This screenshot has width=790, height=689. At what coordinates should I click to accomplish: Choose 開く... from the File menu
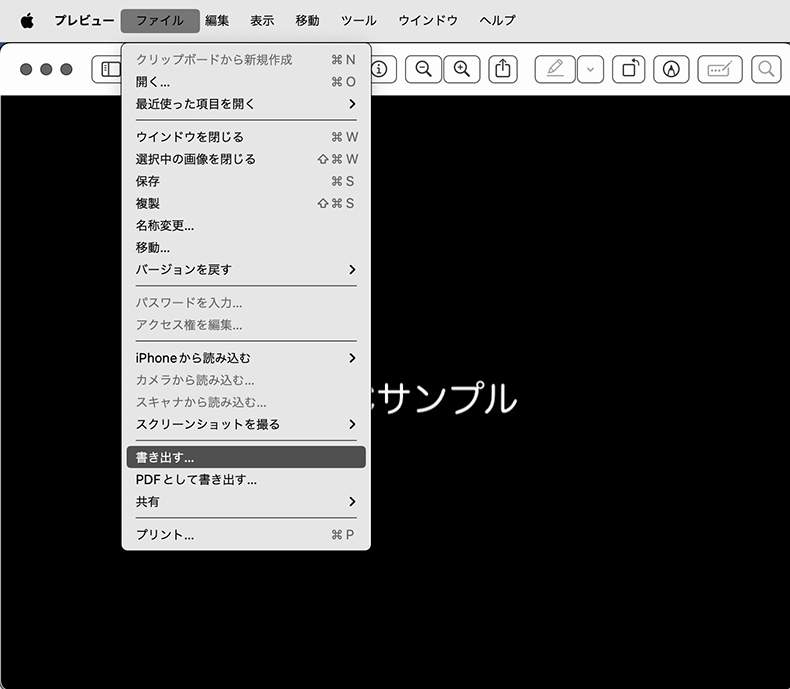[x=246, y=82]
